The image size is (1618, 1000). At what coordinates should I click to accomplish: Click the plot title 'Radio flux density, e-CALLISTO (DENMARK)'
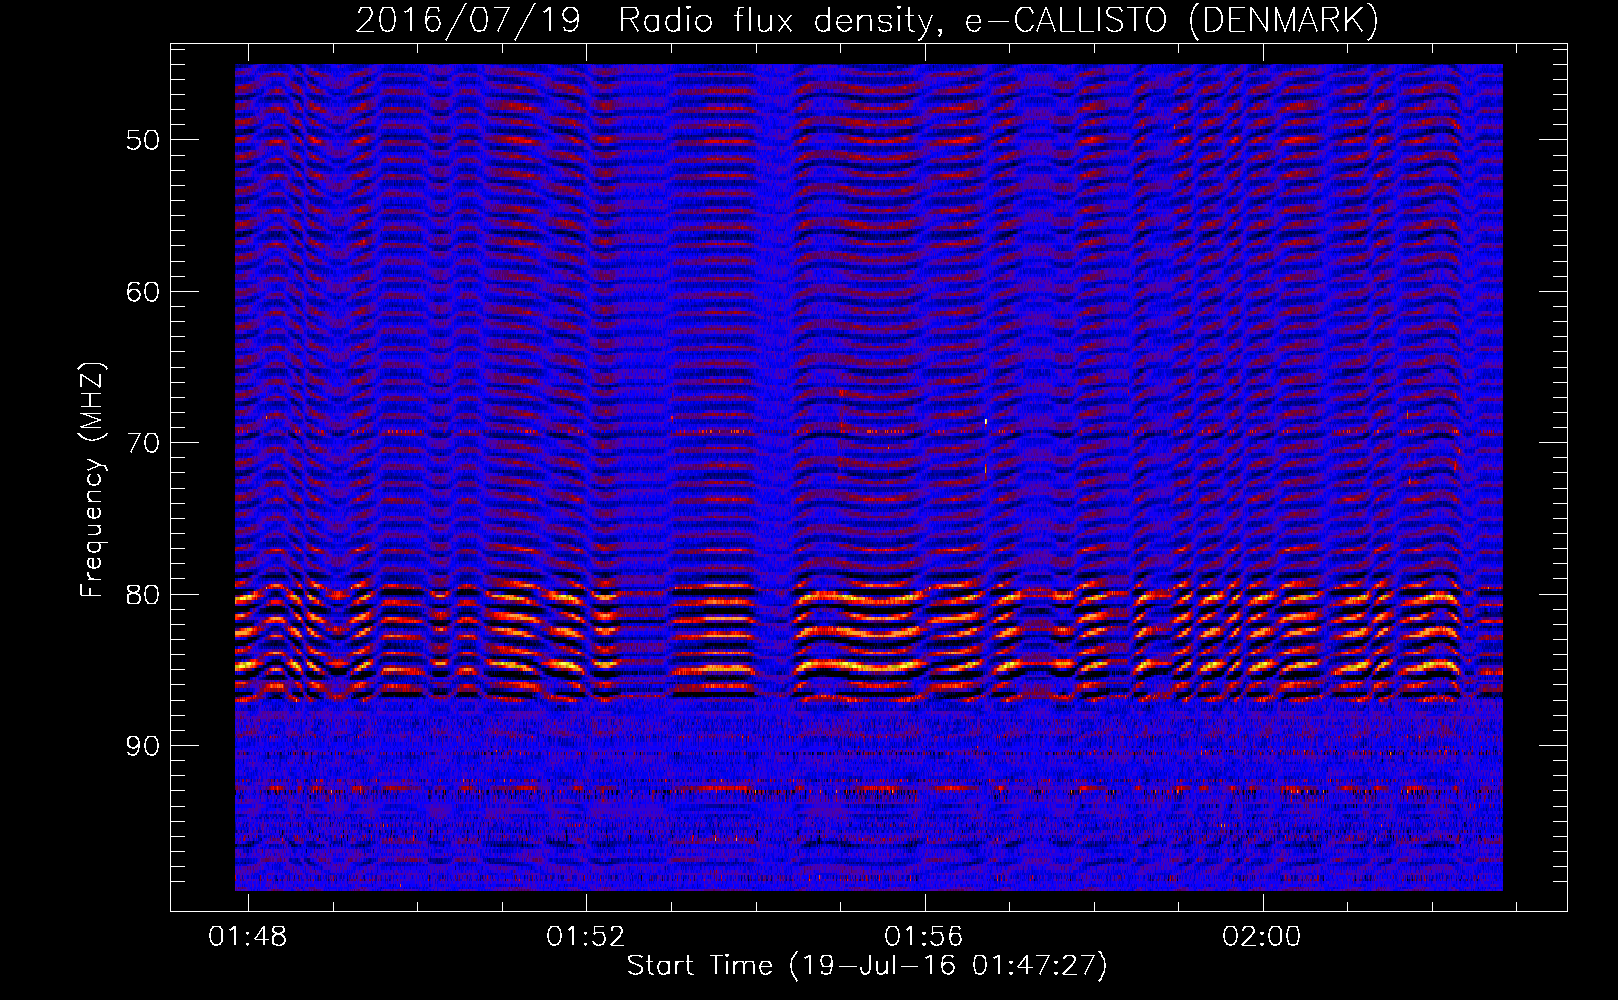coord(998,20)
